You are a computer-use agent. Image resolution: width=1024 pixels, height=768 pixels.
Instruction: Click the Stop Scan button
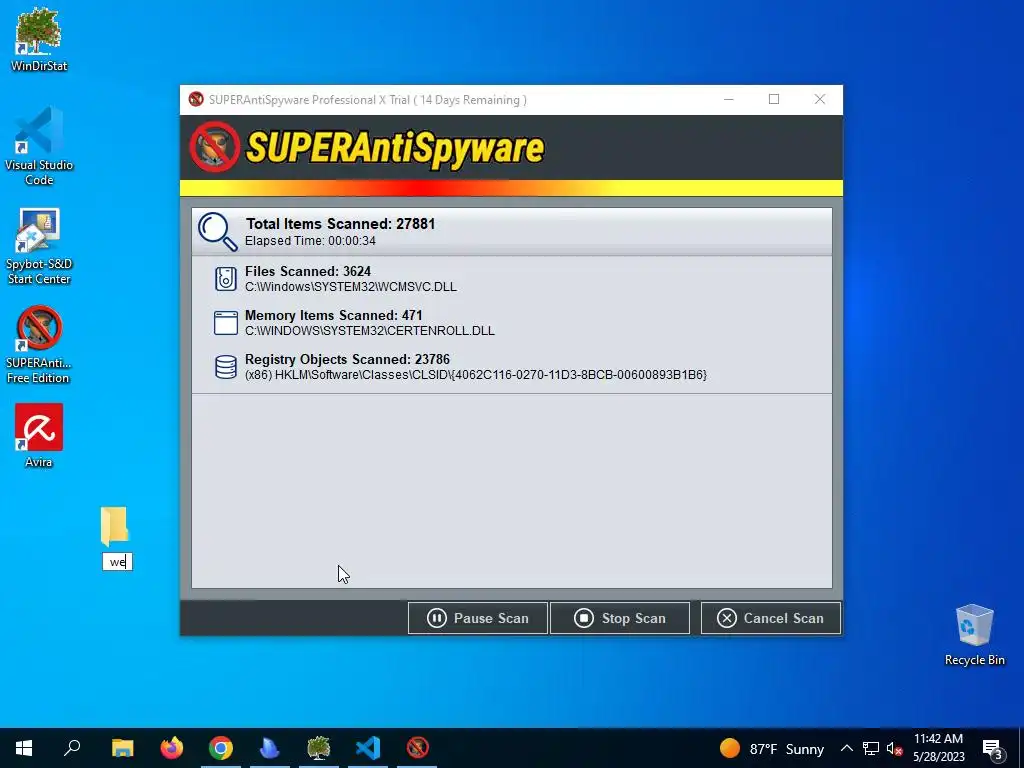[620, 618]
